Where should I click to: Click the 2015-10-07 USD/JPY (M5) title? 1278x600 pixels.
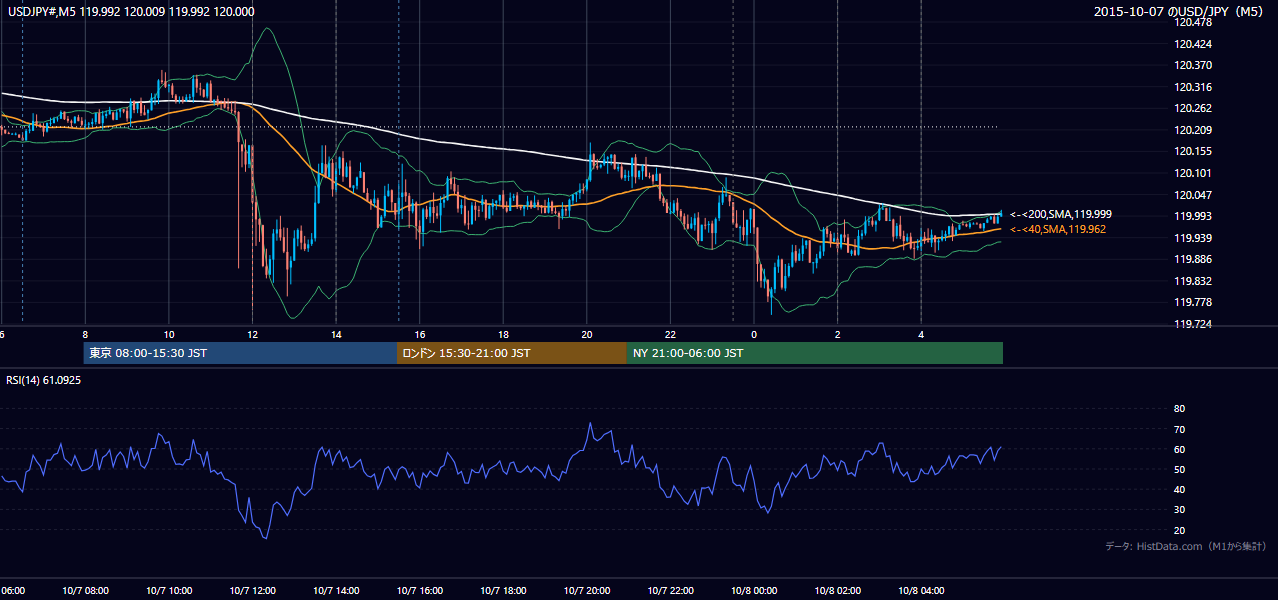click(1180, 12)
